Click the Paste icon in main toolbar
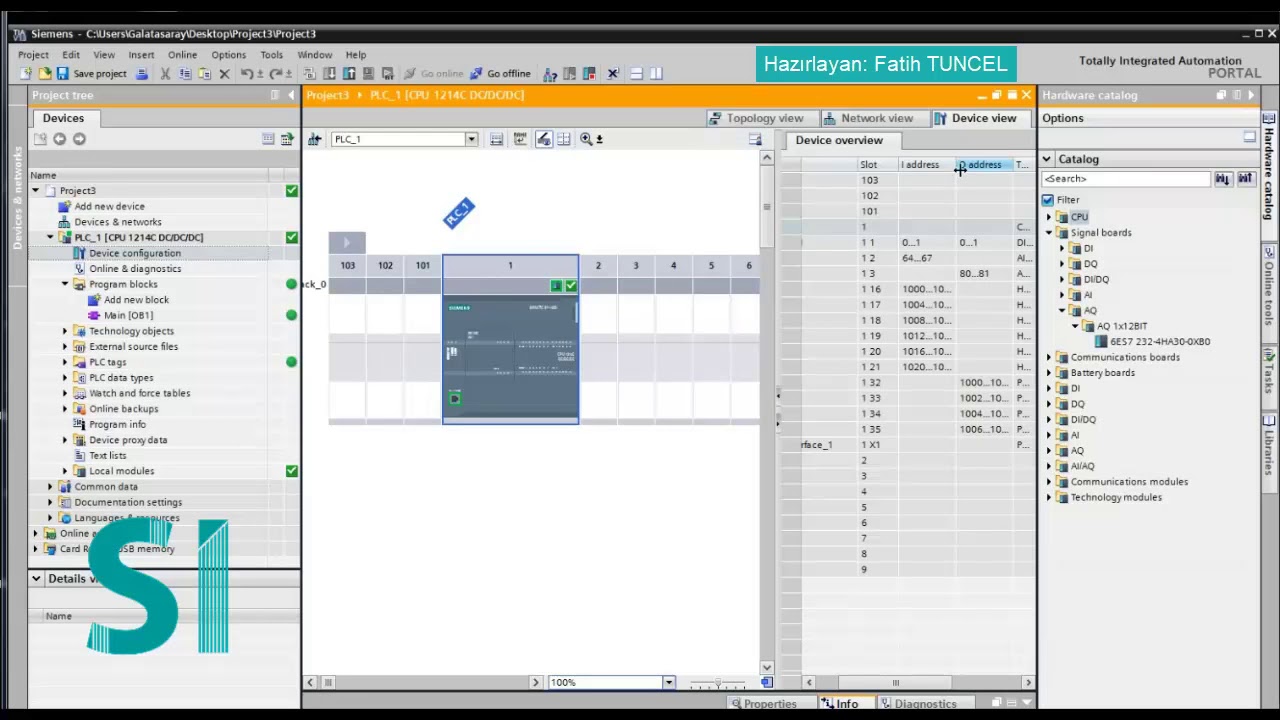 pyautogui.click(x=204, y=73)
